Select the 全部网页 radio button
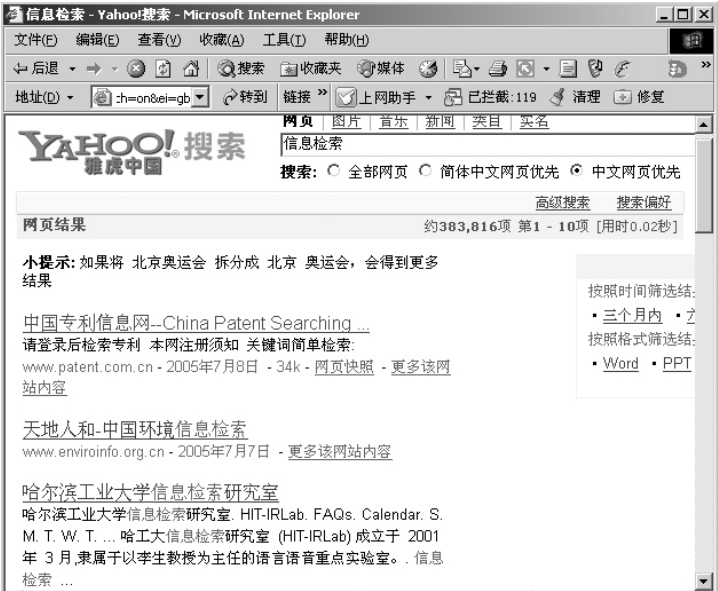718x591 pixels. pos(333,171)
